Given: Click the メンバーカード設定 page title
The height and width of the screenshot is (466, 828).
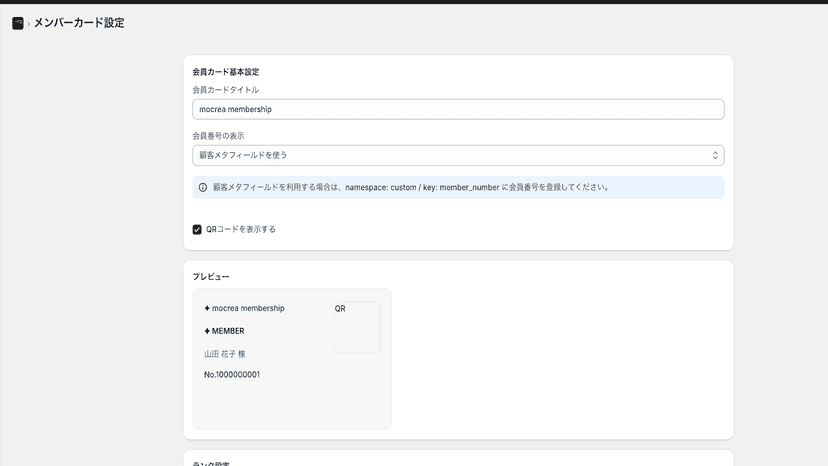Looking at the screenshot, I should [x=79, y=23].
